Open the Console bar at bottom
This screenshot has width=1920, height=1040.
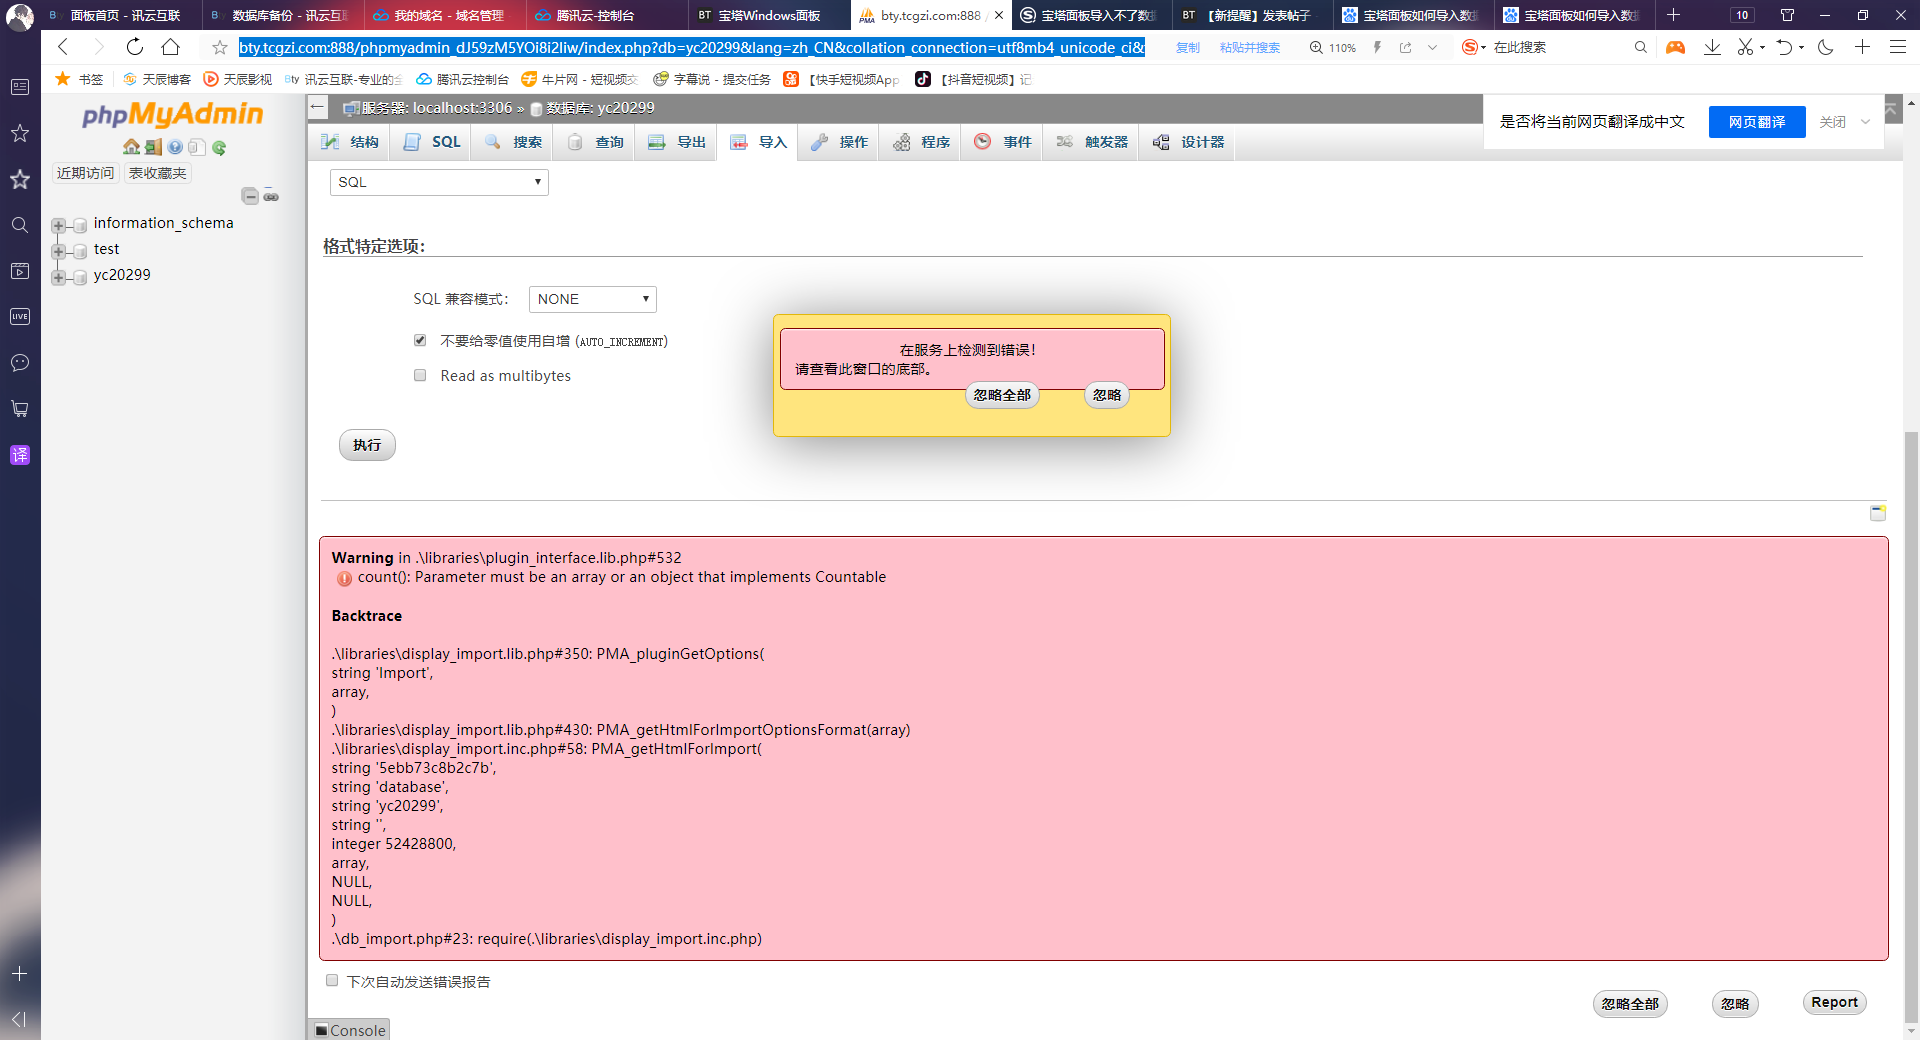pos(349,1030)
